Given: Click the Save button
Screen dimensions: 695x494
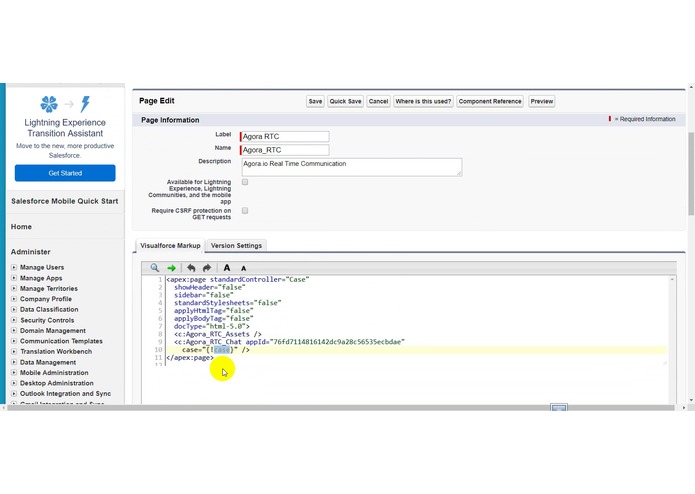Looking at the screenshot, I should (315, 101).
